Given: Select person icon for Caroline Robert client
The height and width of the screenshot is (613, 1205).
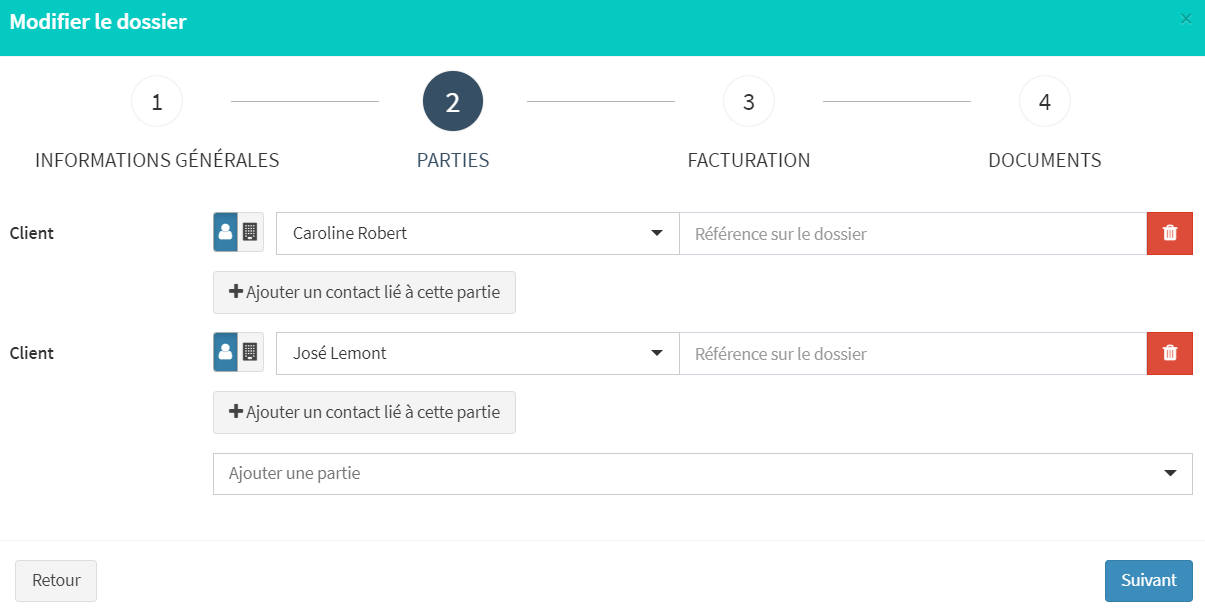Looking at the screenshot, I should point(226,232).
